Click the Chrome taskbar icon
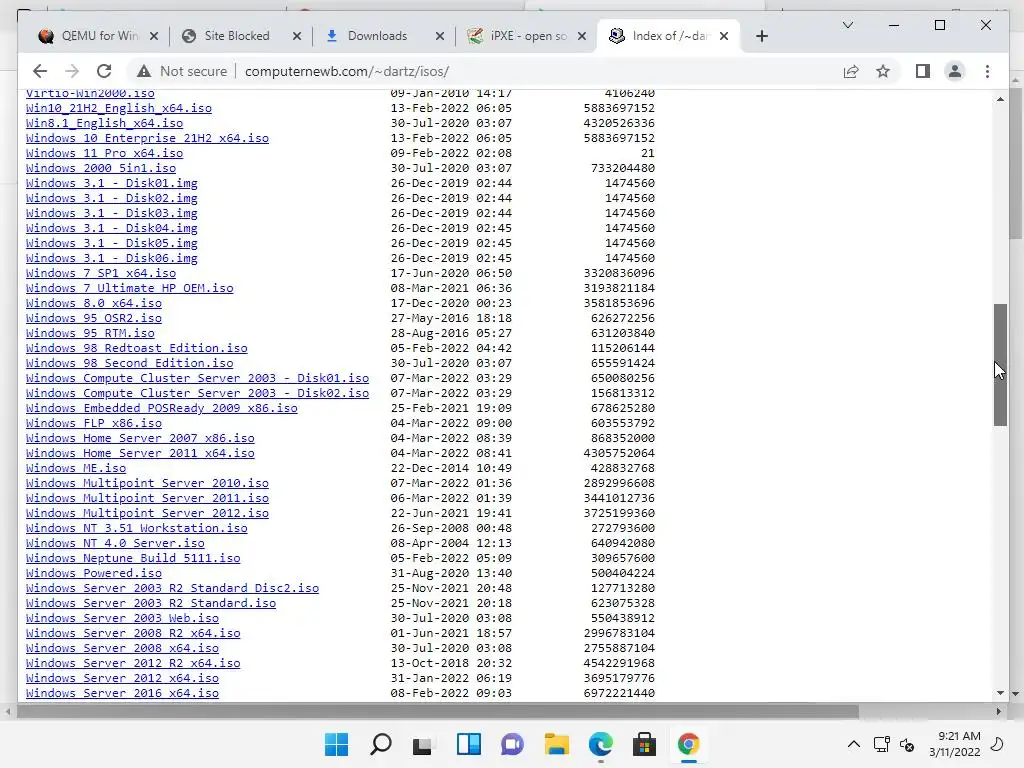Image resolution: width=1024 pixels, height=768 pixels. pos(688,744)
